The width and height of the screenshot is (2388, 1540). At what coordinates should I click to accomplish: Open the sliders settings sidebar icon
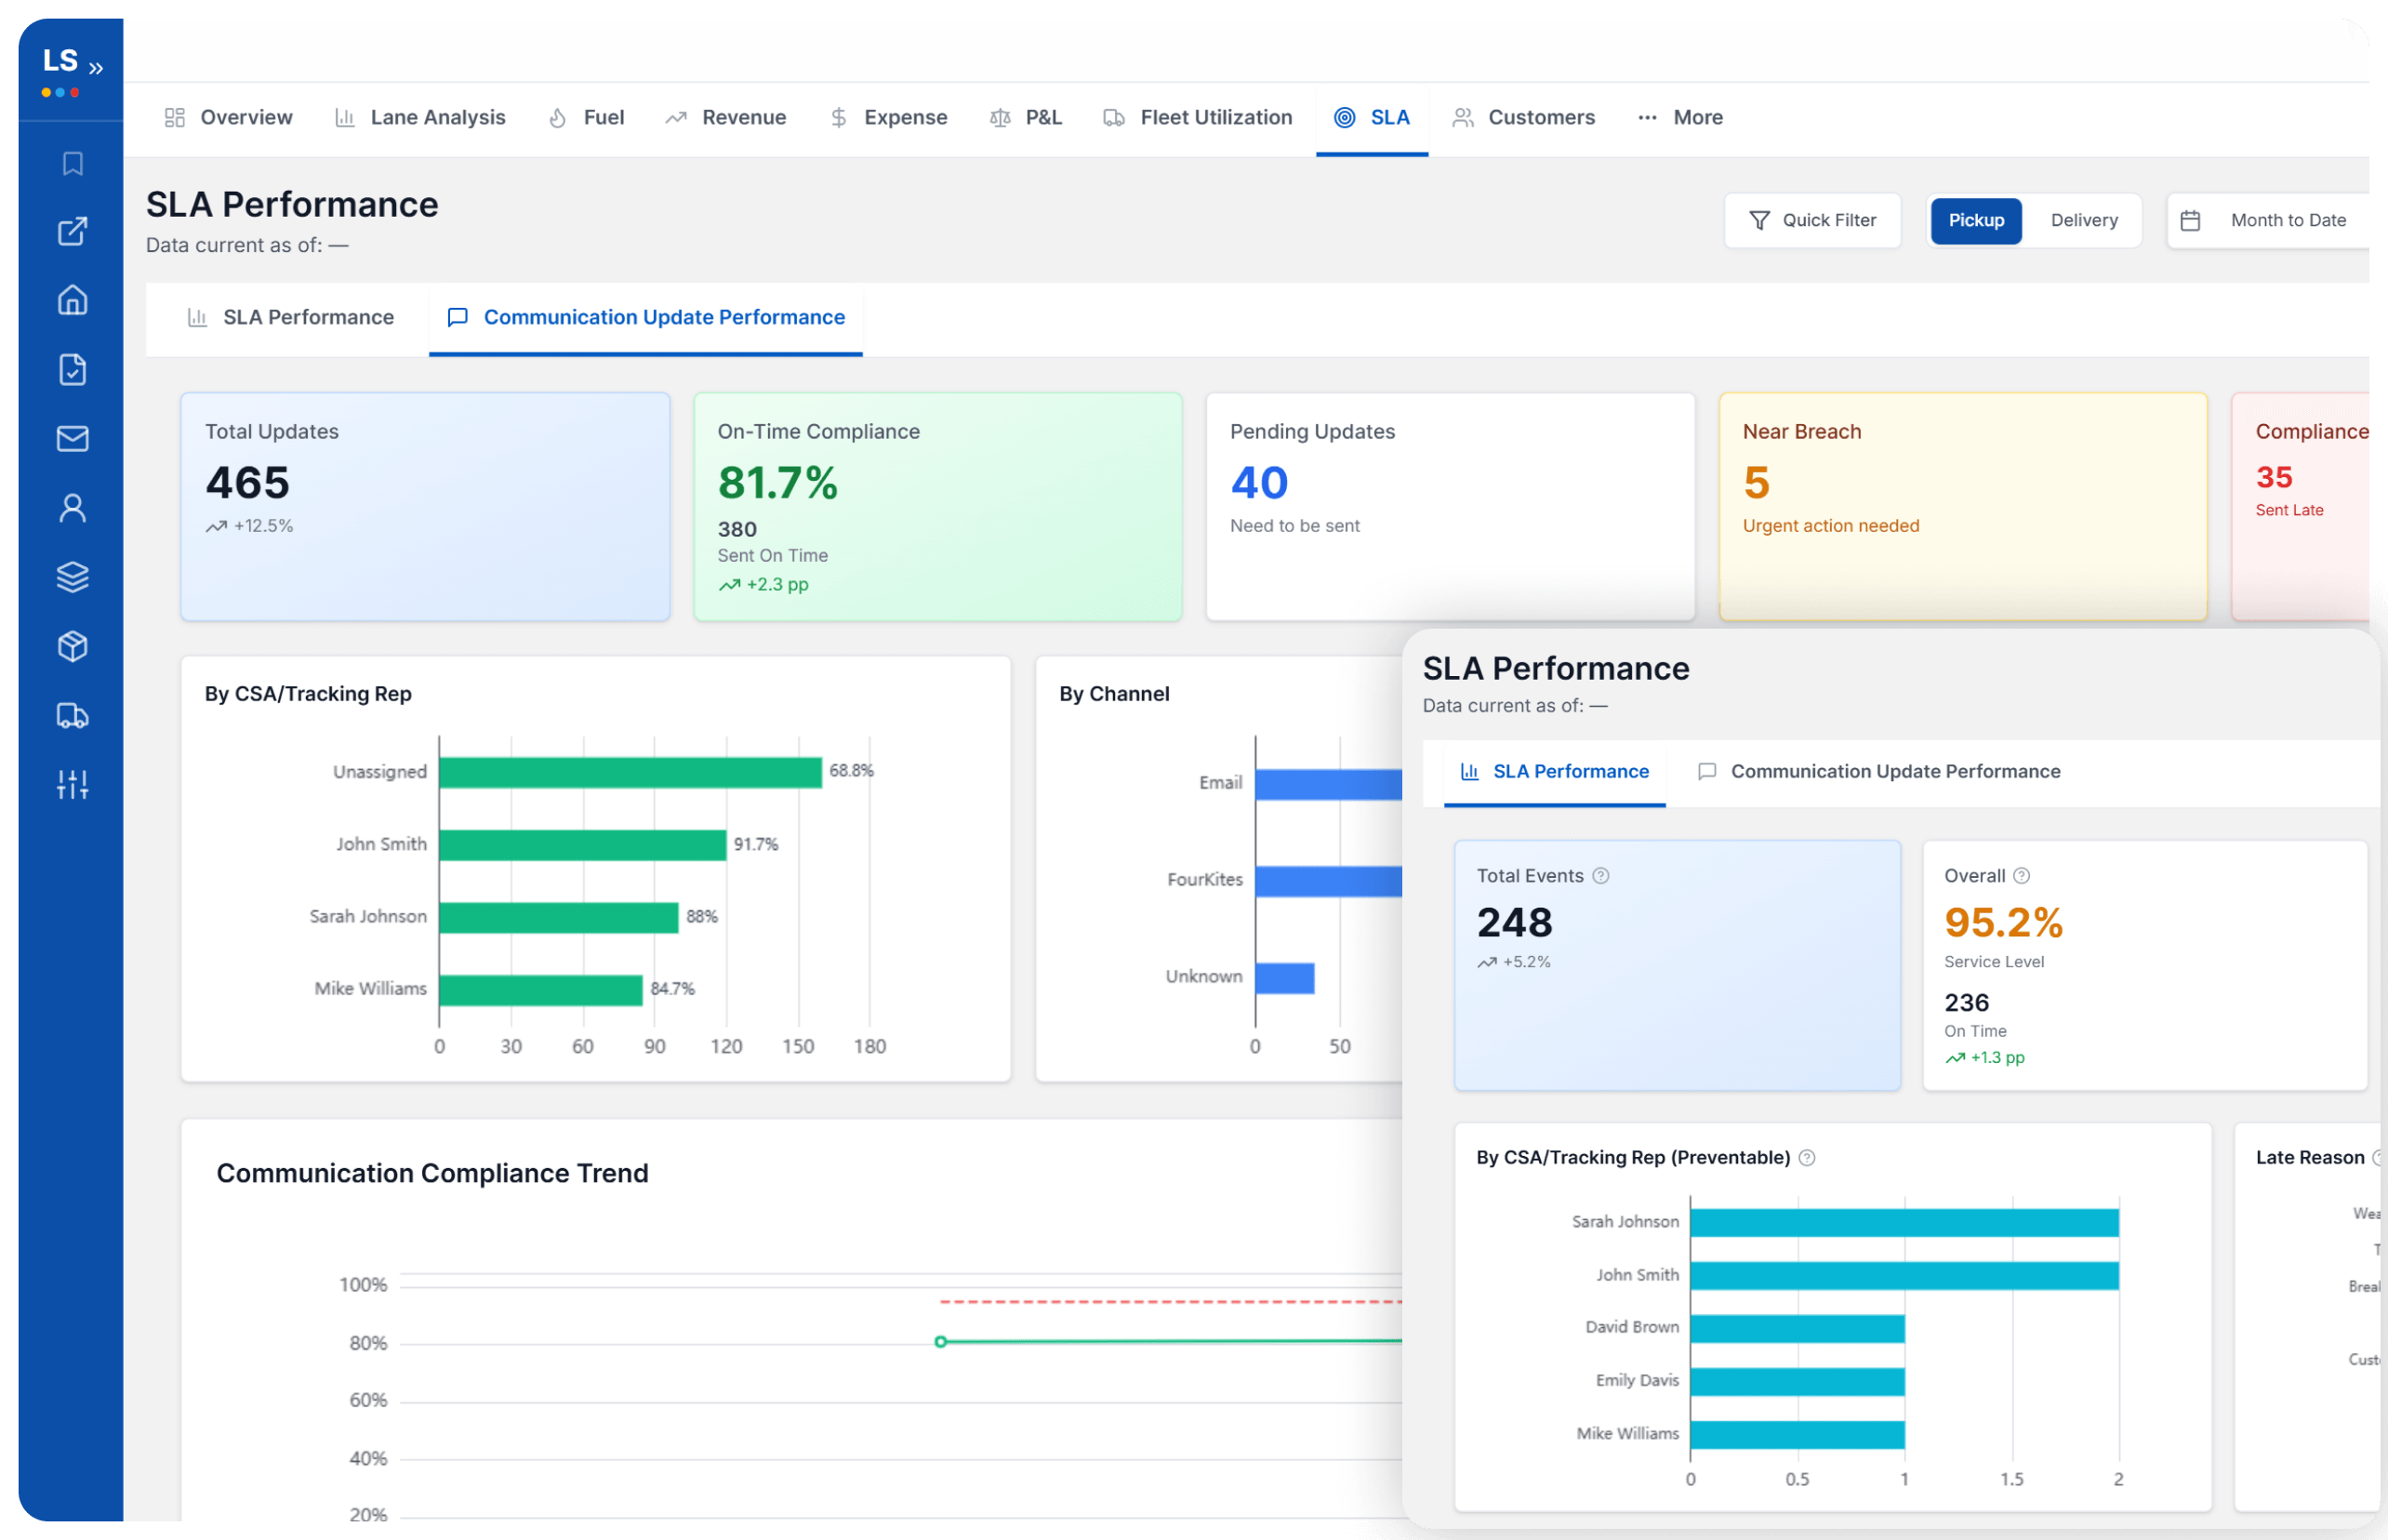pos(72,784)
